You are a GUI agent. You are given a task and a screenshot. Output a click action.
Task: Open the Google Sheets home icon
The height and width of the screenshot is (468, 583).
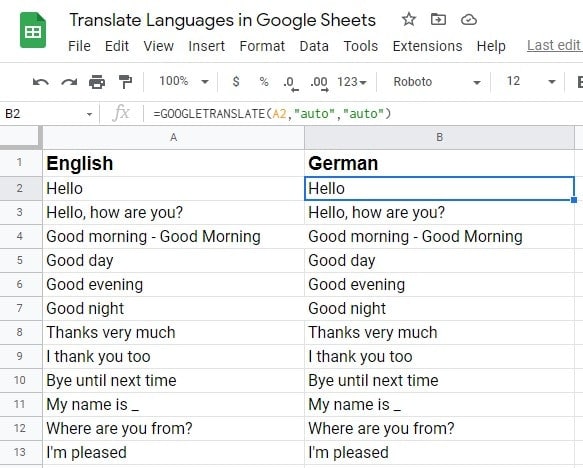33,30
